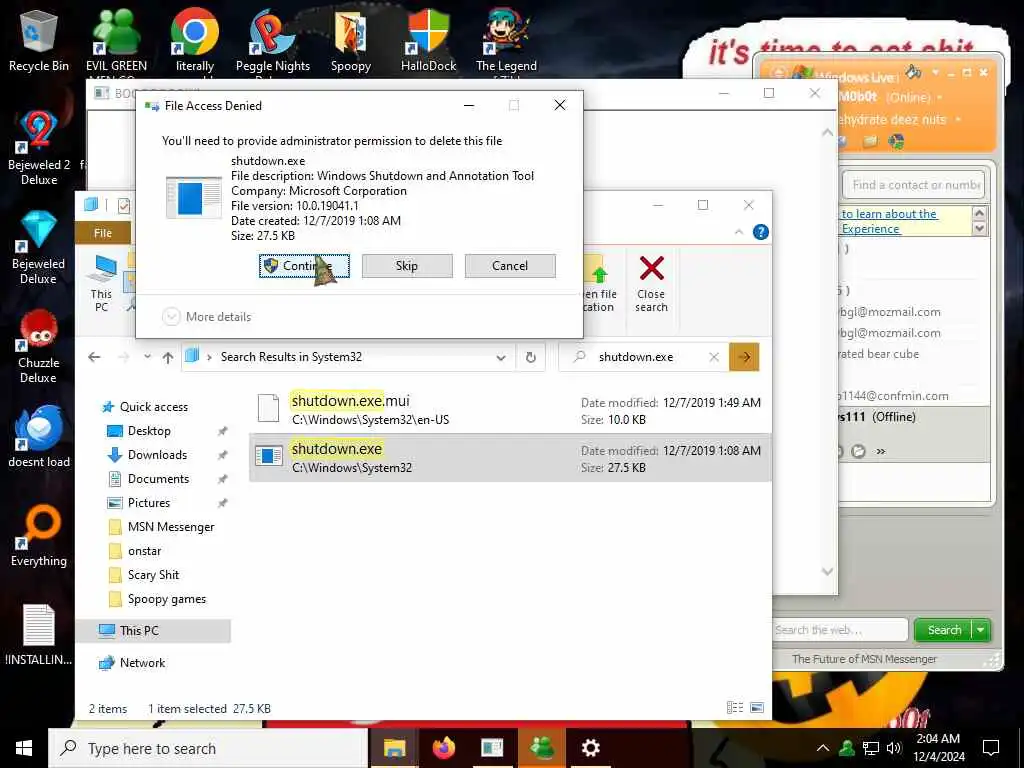Select Desktop in the navigation pane
The width and height of the screenshot is (1024, 768).
(x=149, y=431)
